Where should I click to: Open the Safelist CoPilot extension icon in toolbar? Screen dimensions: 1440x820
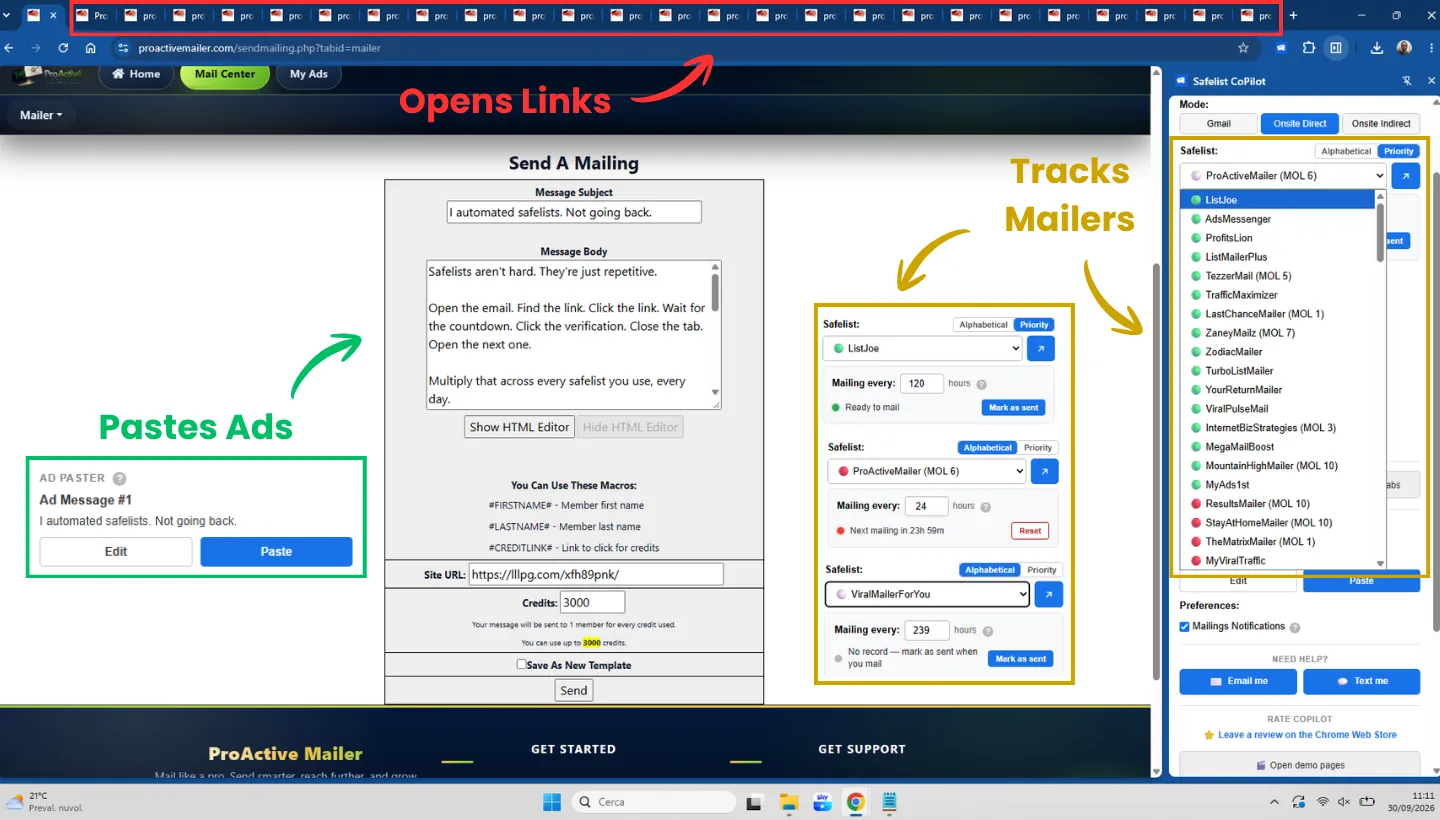[1281, 48]
